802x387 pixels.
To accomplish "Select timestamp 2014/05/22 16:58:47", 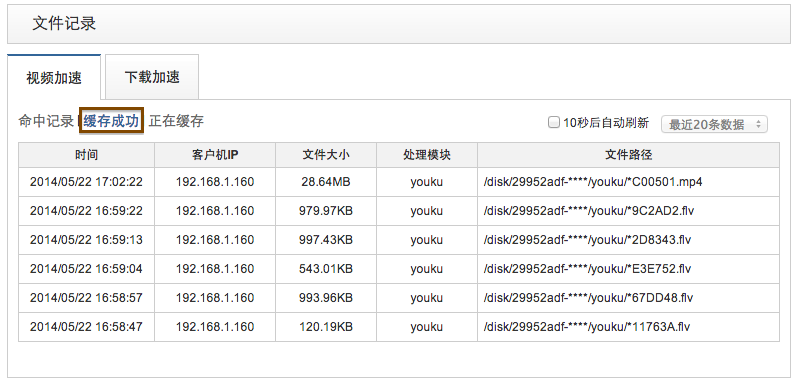I will [86, 327].
